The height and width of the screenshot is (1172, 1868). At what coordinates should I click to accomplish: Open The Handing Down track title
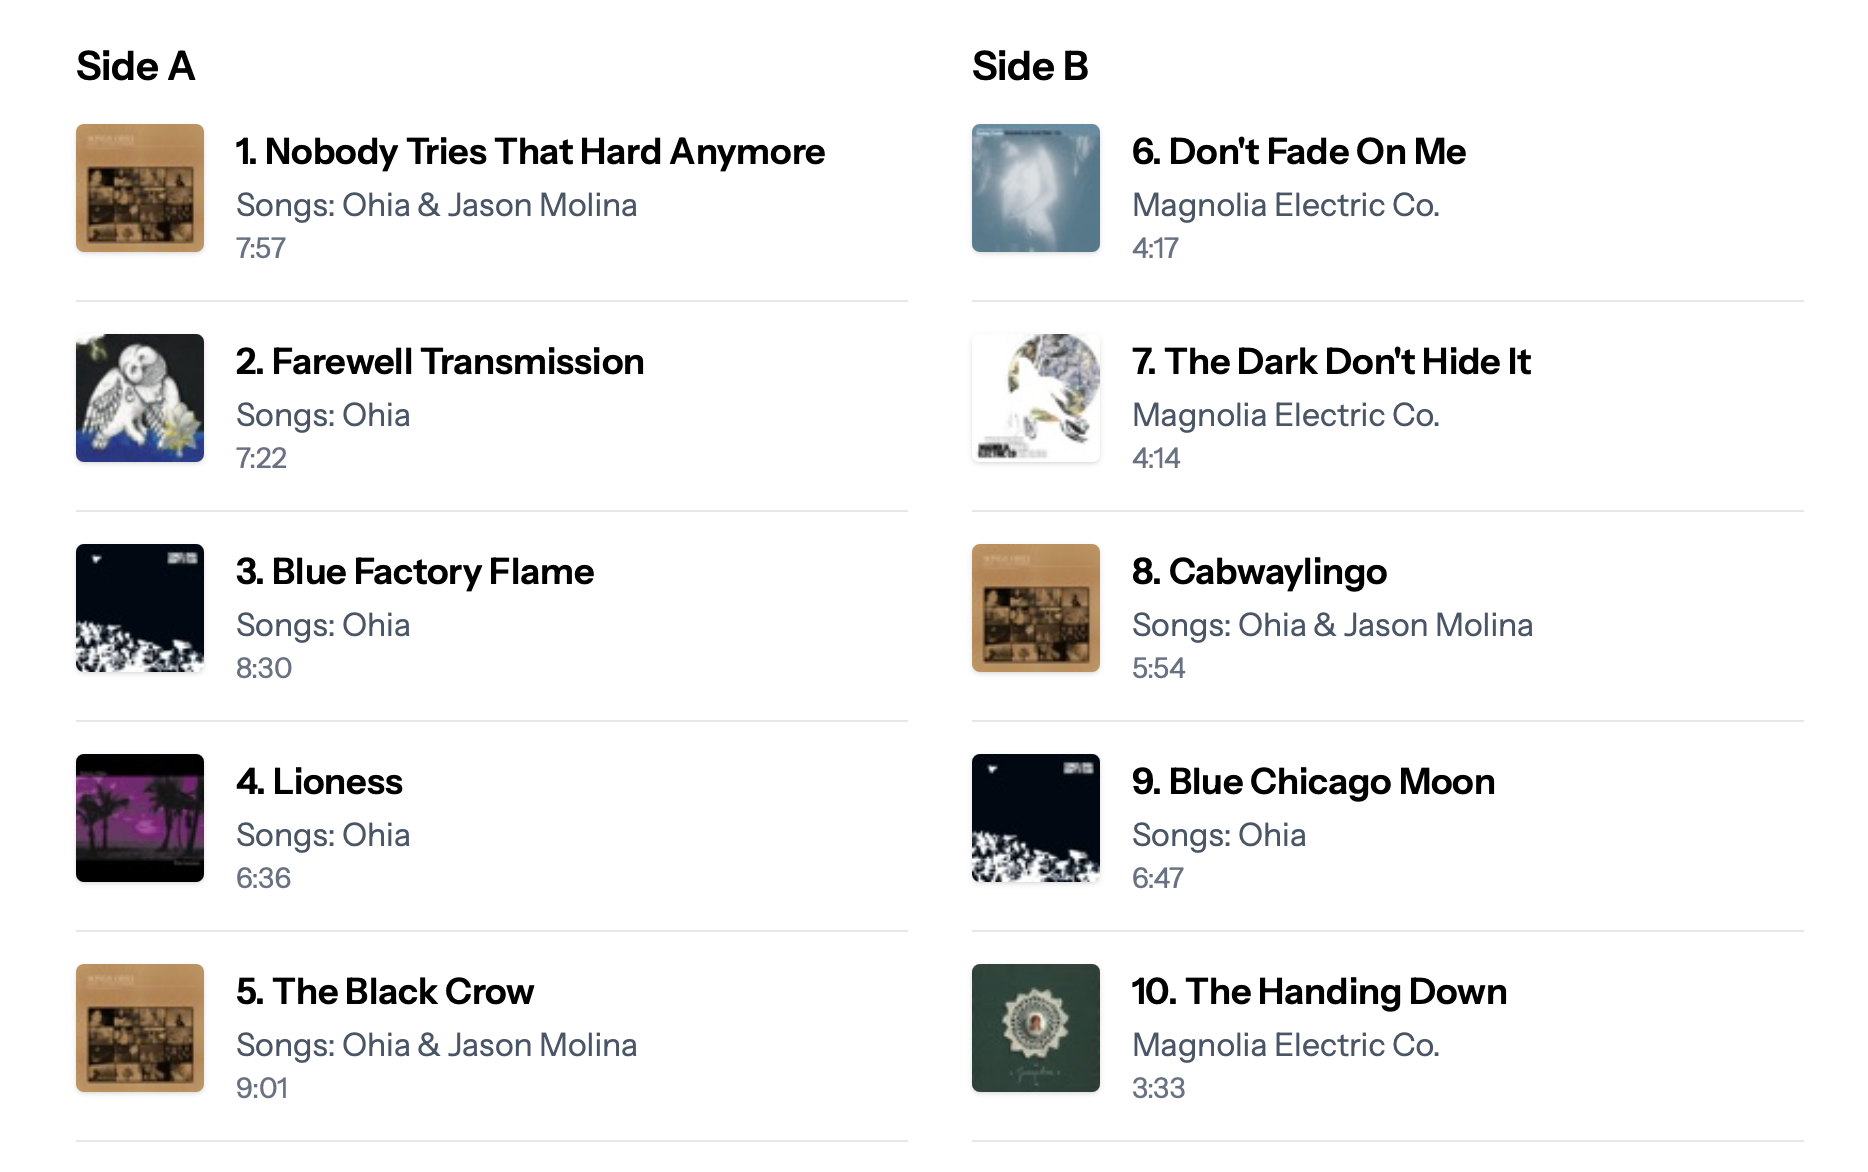click(x=1319, y=992)
